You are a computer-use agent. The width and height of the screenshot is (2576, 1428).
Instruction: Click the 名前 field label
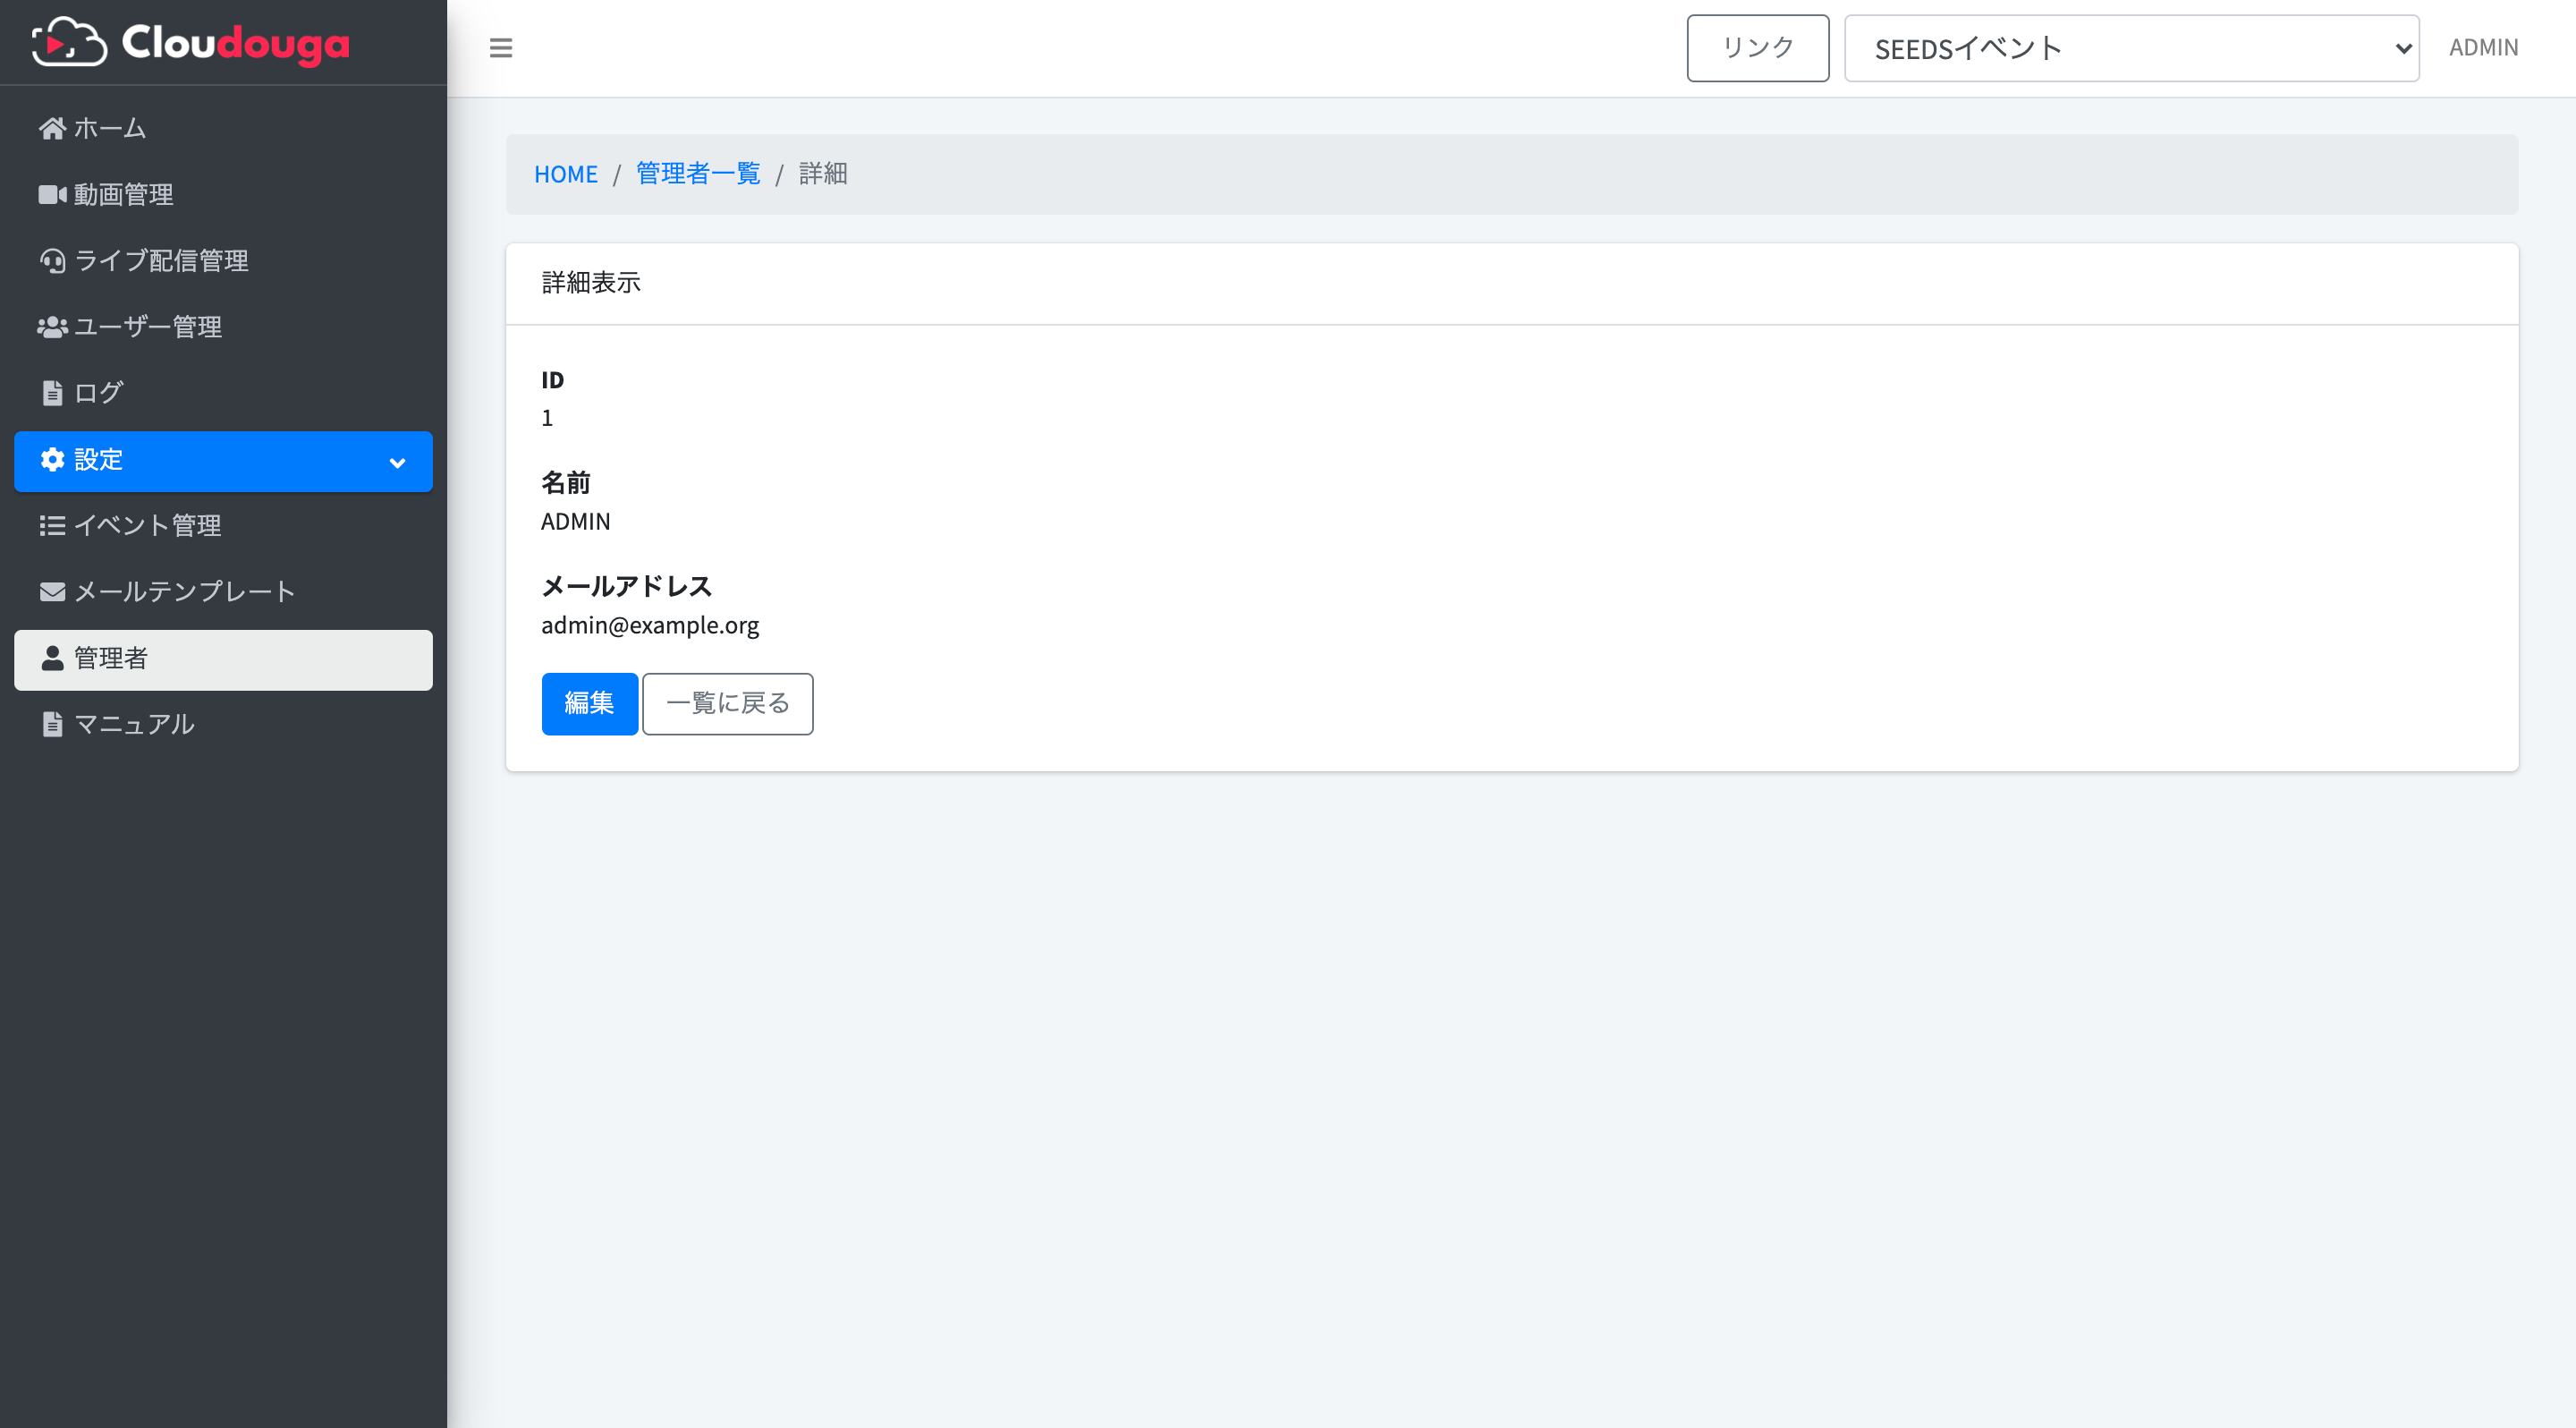pyautogui.click(x=565, y=483)
